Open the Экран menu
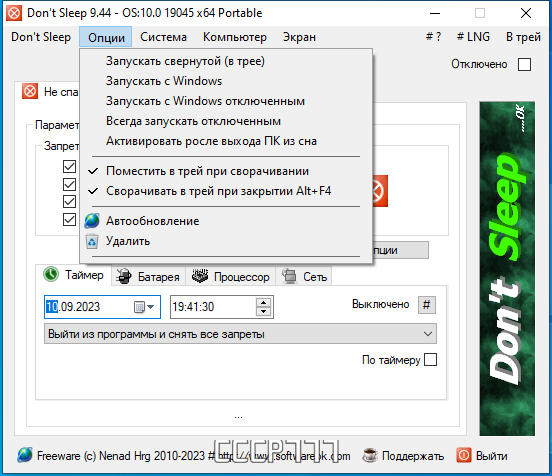 point(299,37)
